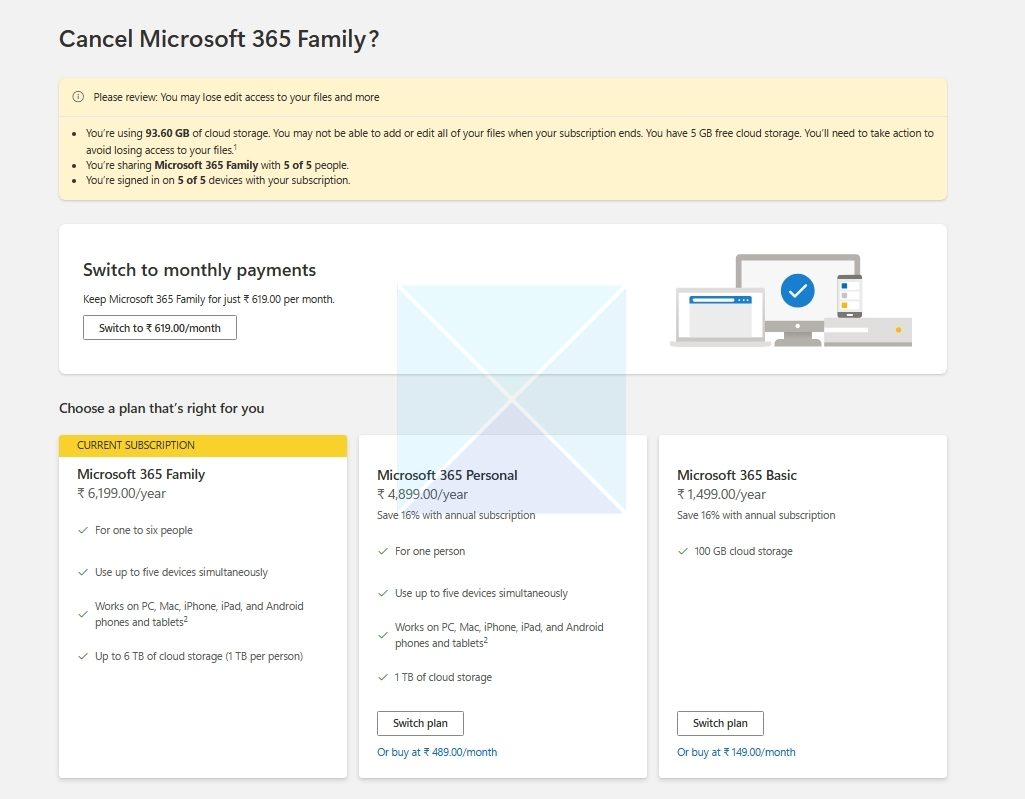Open the "Or buy at ₹ 489.00/month" link
Screen dimensions: 1025x799
437,752
